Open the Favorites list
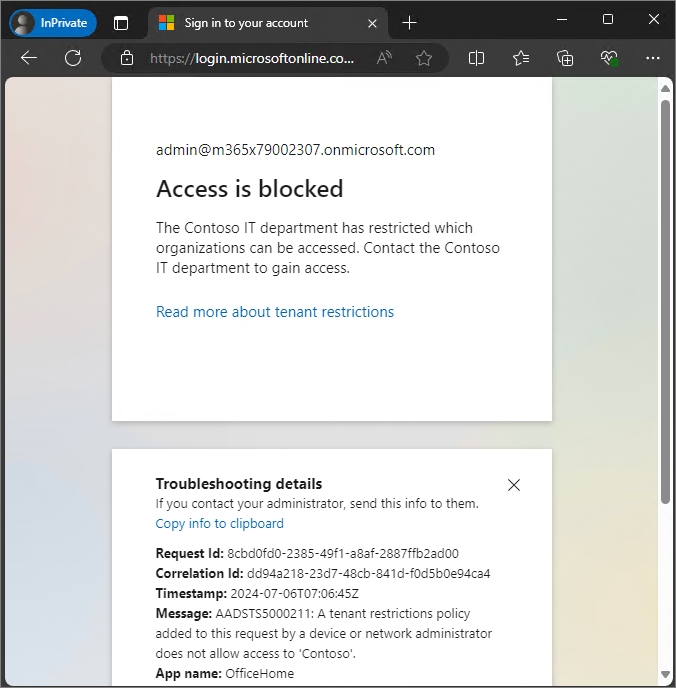This screenshot has height=688, width=676. click(521, 58)
